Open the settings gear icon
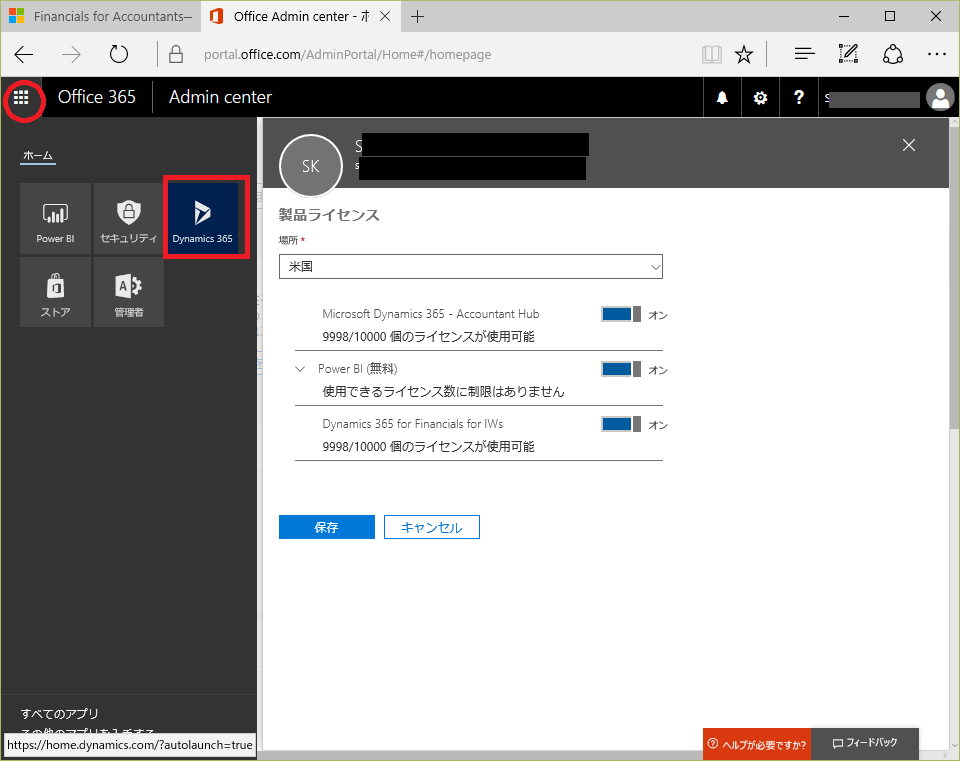The height and width of the screenshot is (761, 960). click(760, 98)
